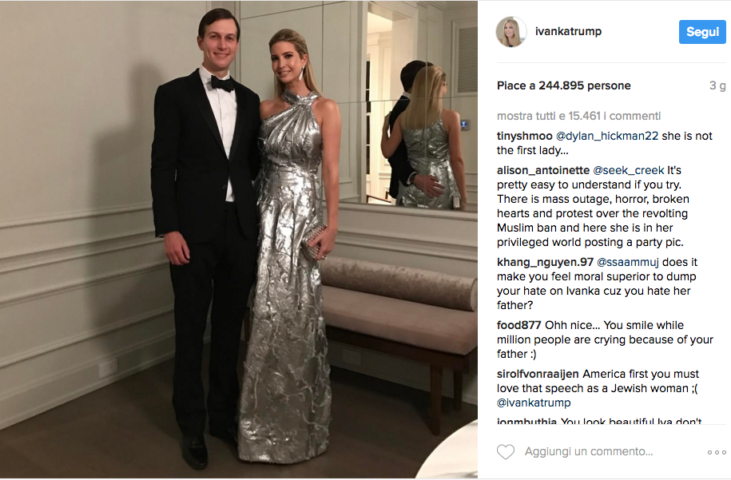
Task: Open food877 commenter profile
Action: tap(518, 325)
